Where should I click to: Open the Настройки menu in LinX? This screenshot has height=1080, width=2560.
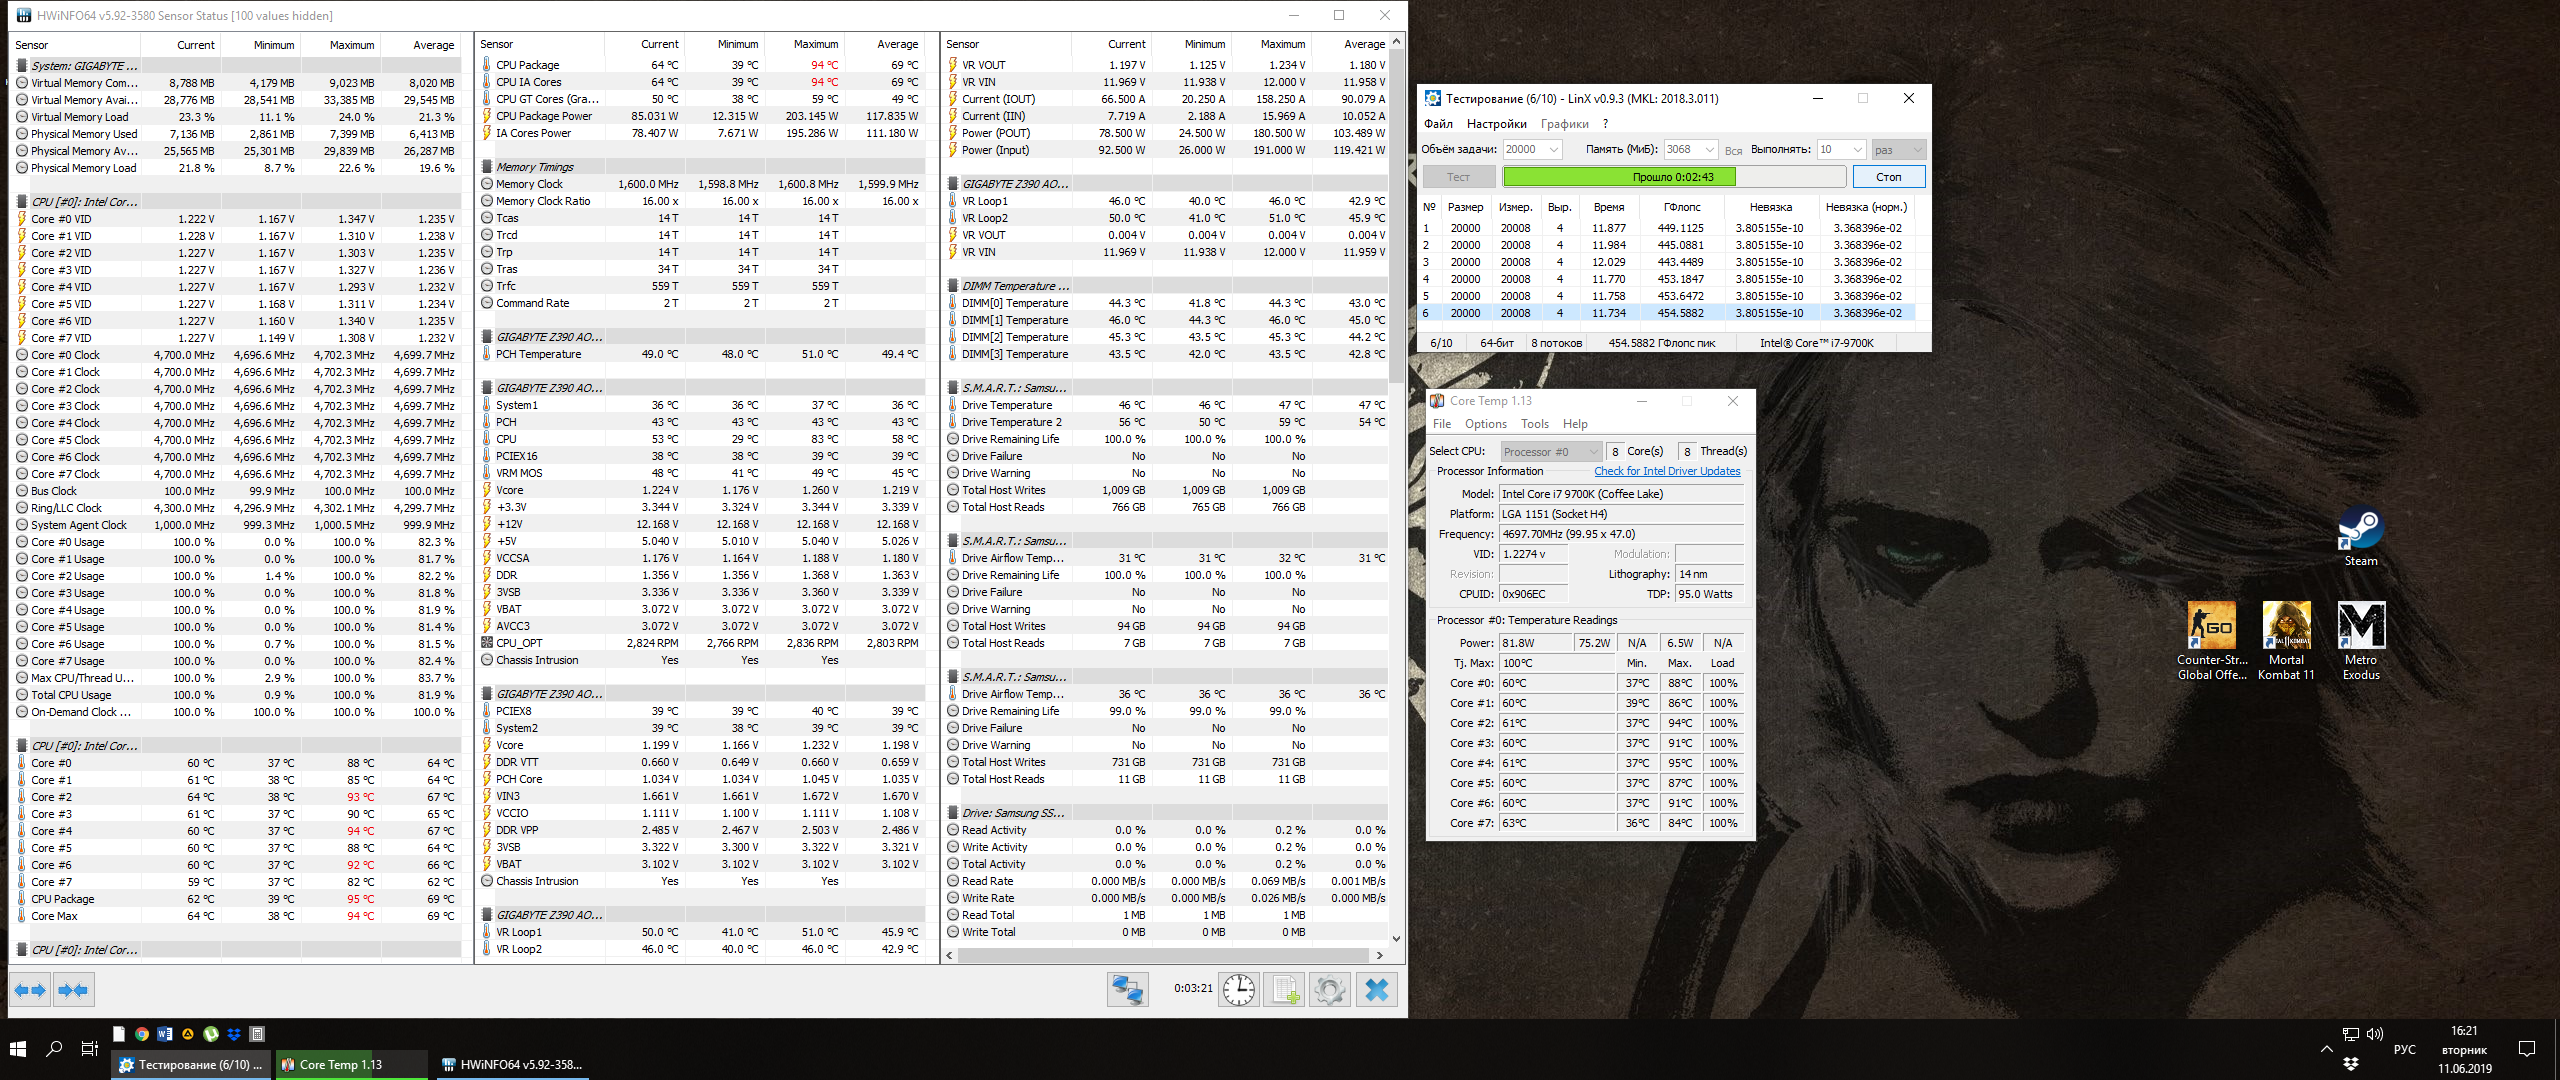pos(1496,124)
